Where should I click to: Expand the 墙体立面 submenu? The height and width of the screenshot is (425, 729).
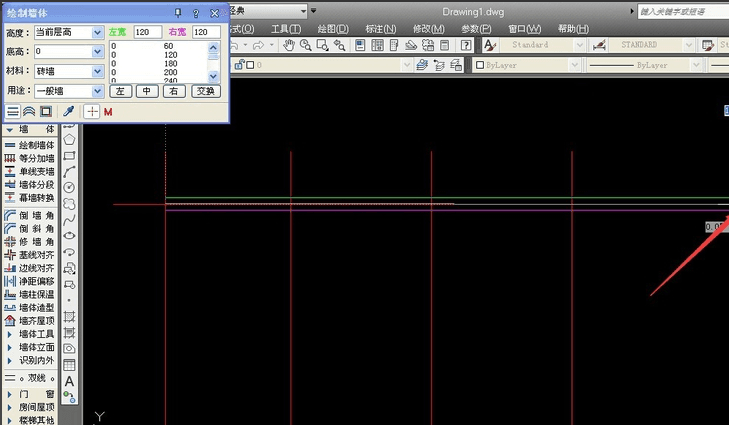30,347
